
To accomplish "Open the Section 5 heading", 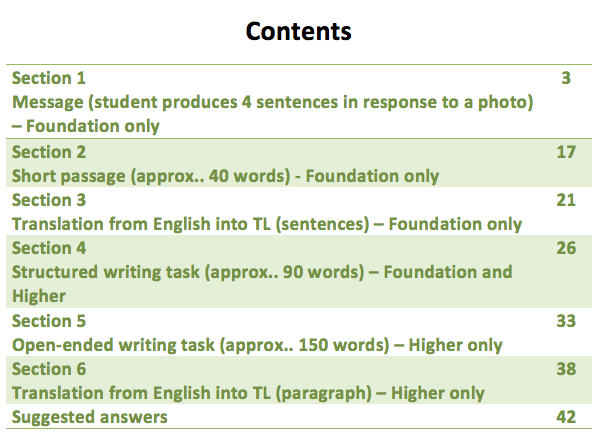I will [x=49, y=321].
